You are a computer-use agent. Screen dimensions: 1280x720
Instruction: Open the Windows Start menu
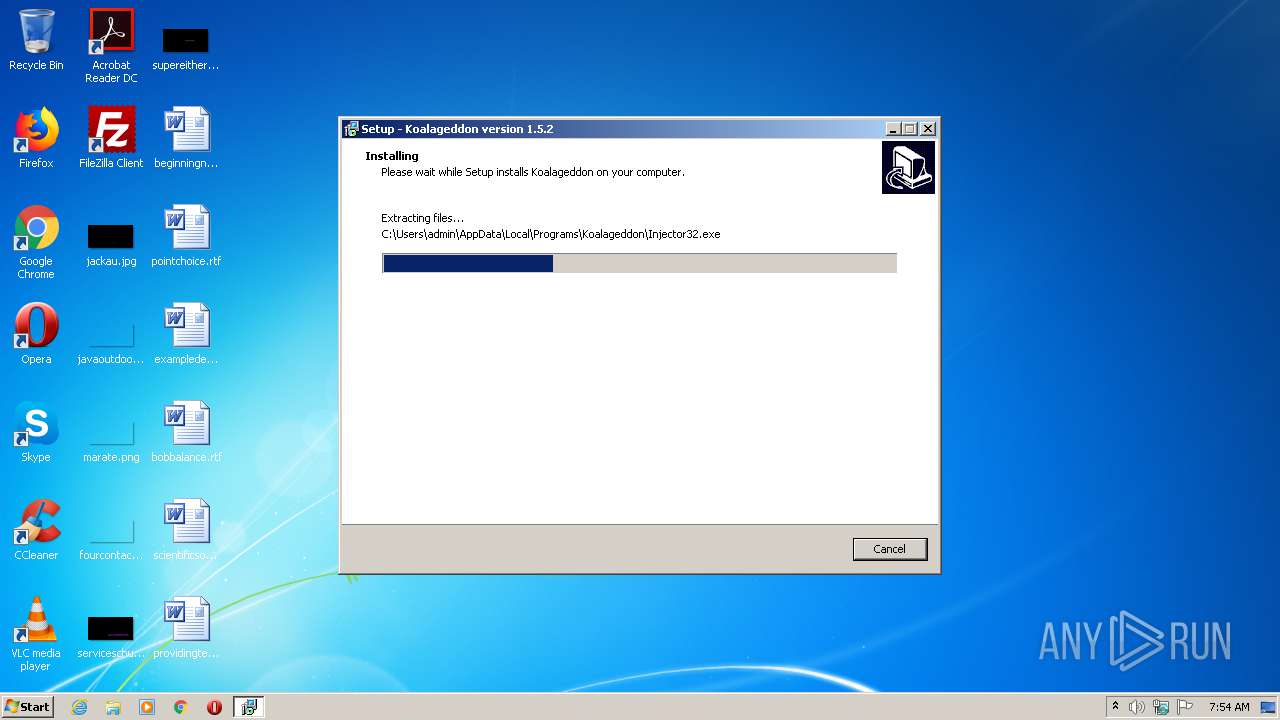28,707
